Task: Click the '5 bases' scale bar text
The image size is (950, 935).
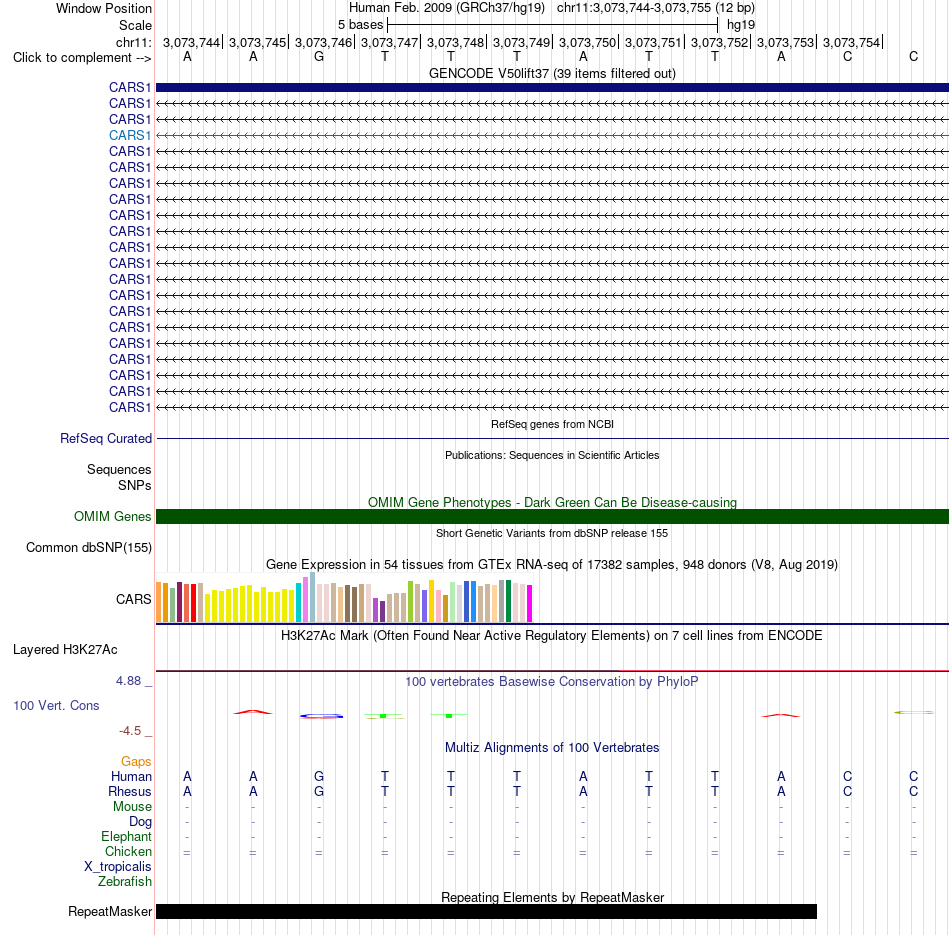Action: [x=360, y=25]
